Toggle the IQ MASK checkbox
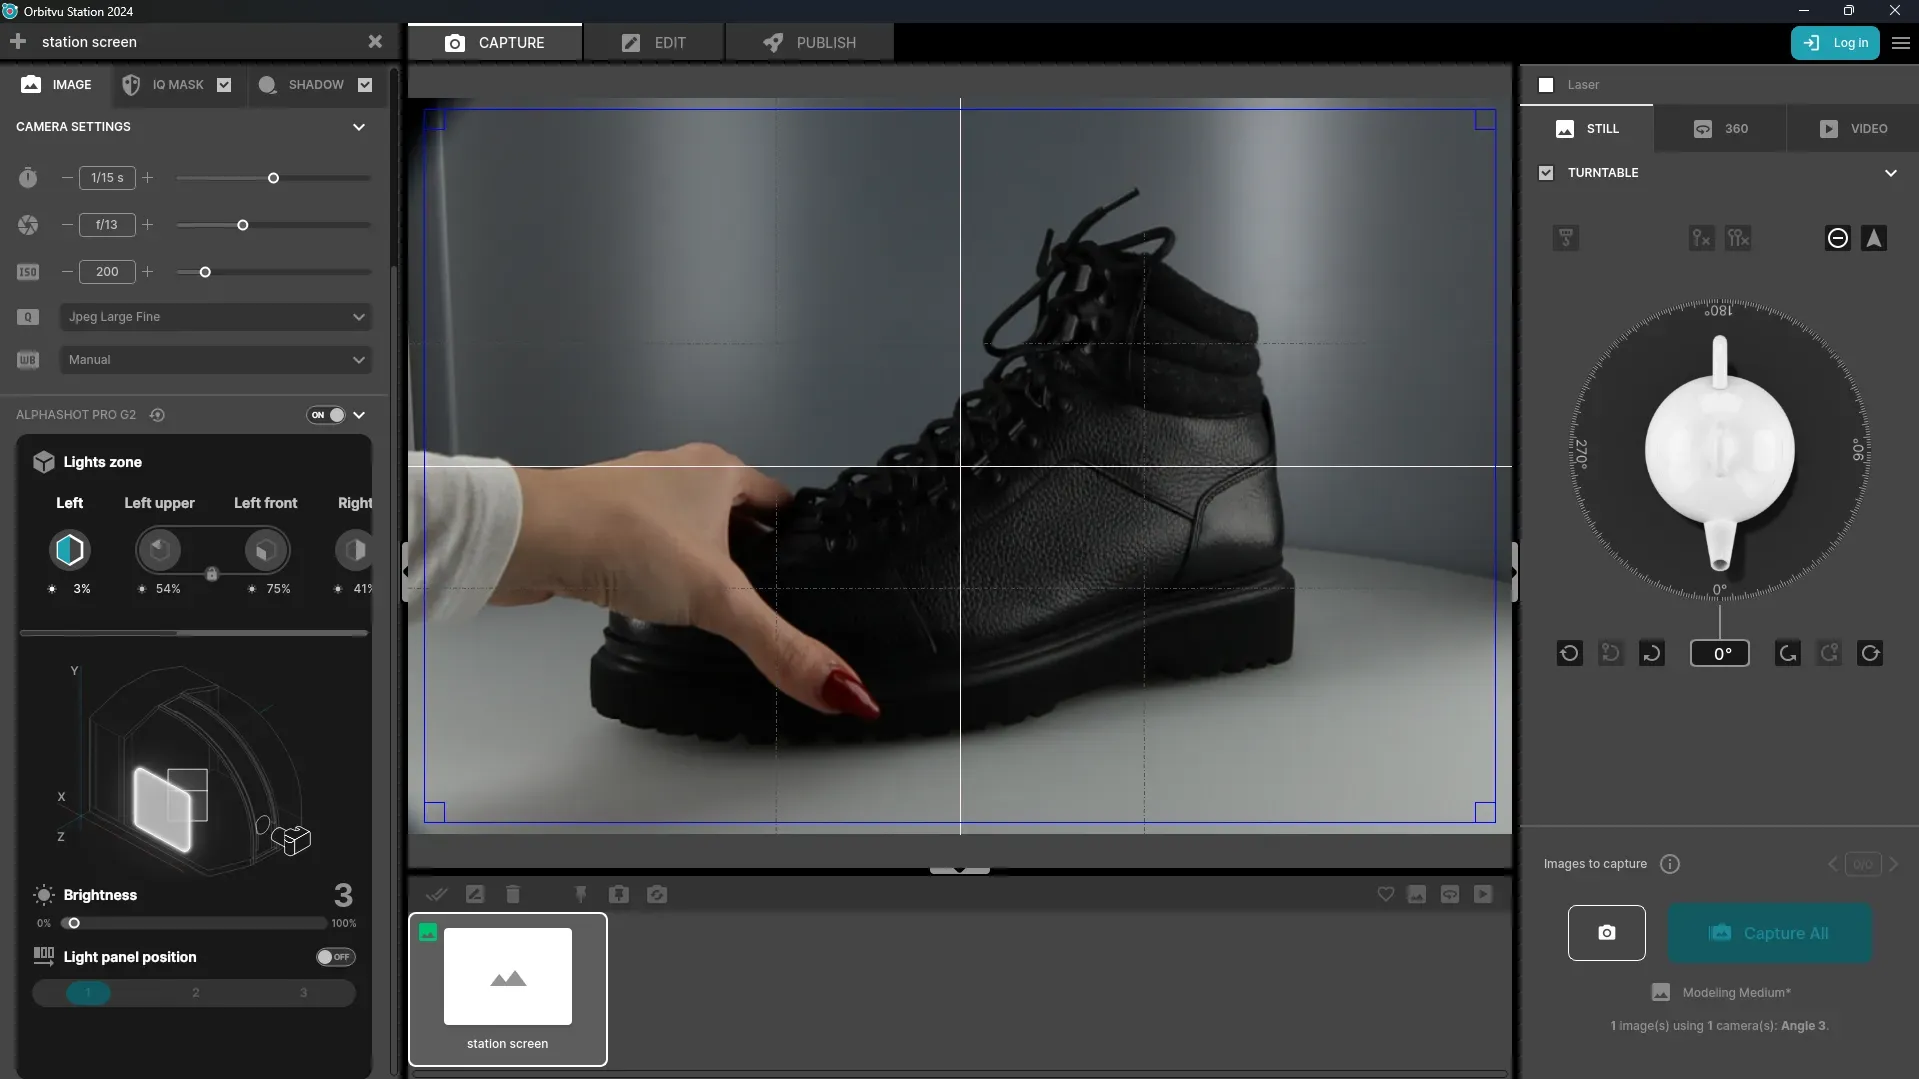This screenshot has height=1079, width=1919. (224, 85)
